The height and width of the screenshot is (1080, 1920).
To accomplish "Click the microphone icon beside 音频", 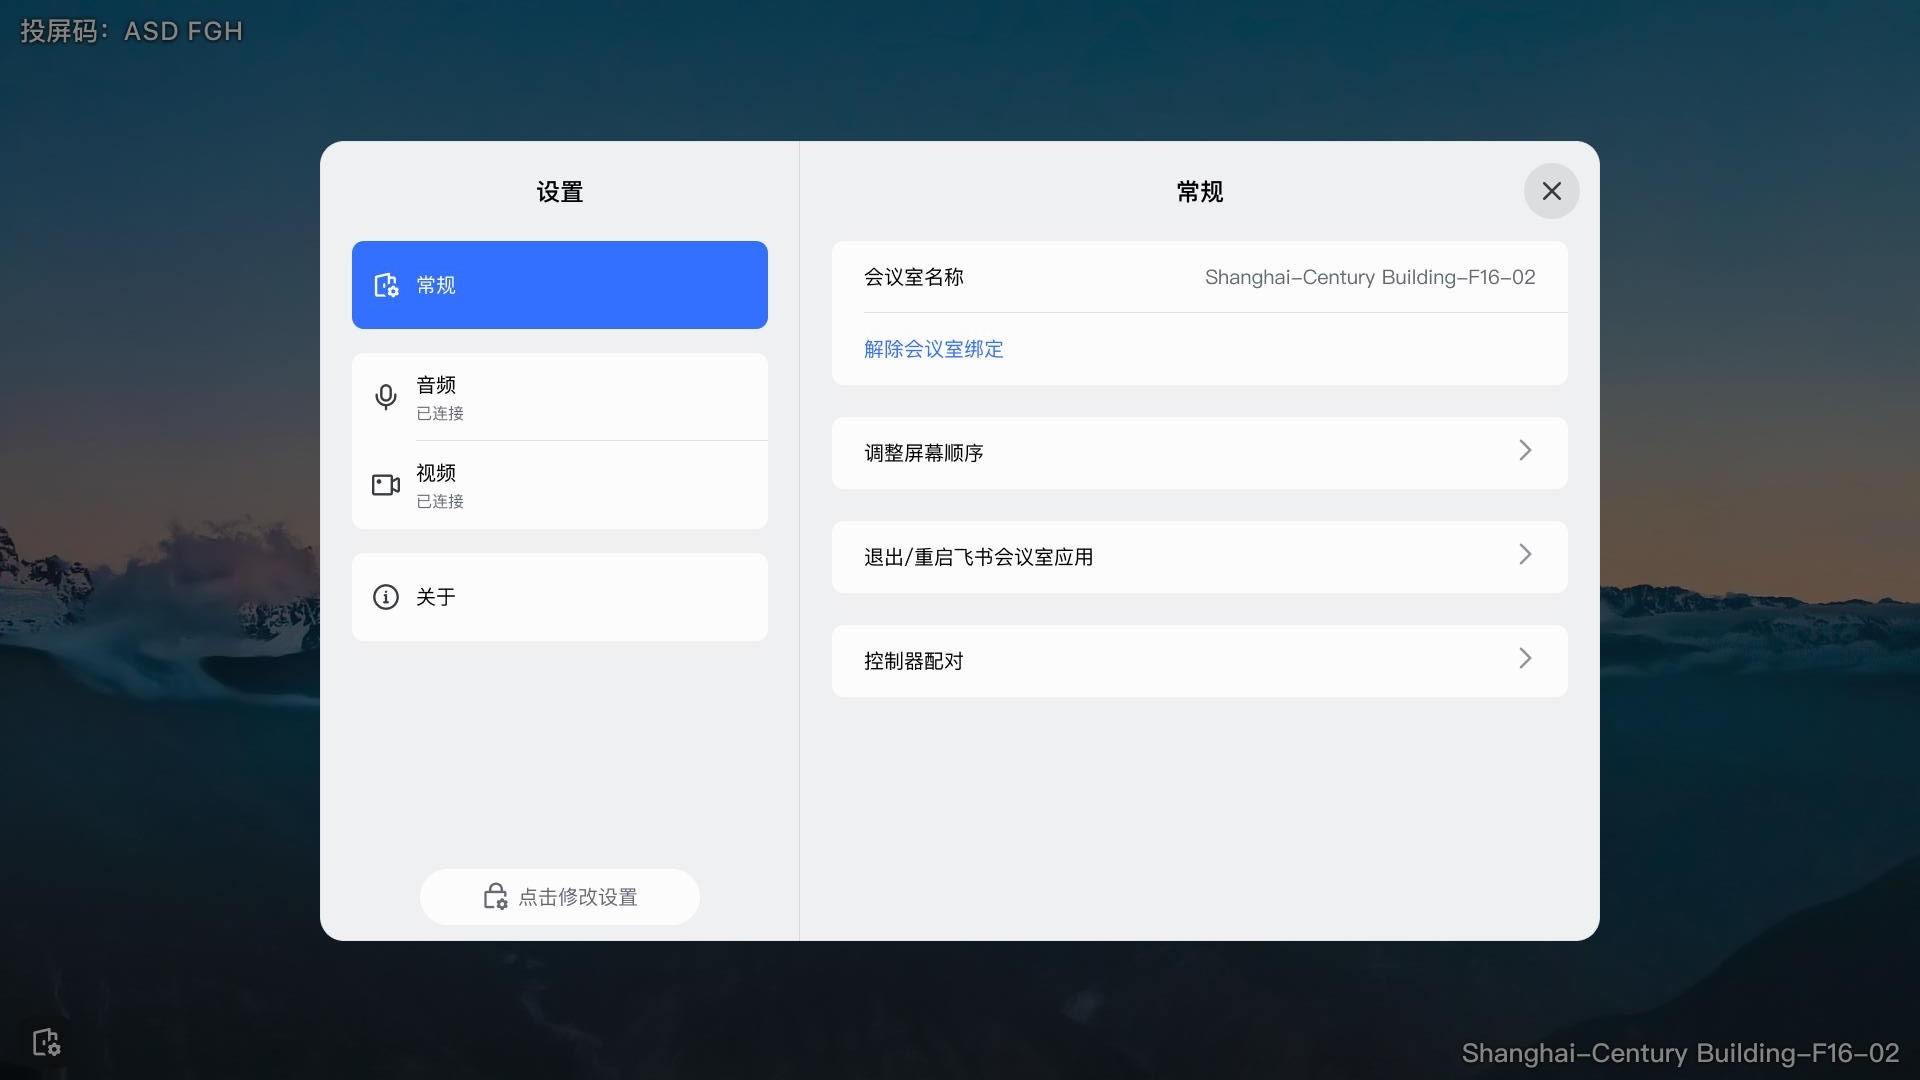I will click(386, 396).
